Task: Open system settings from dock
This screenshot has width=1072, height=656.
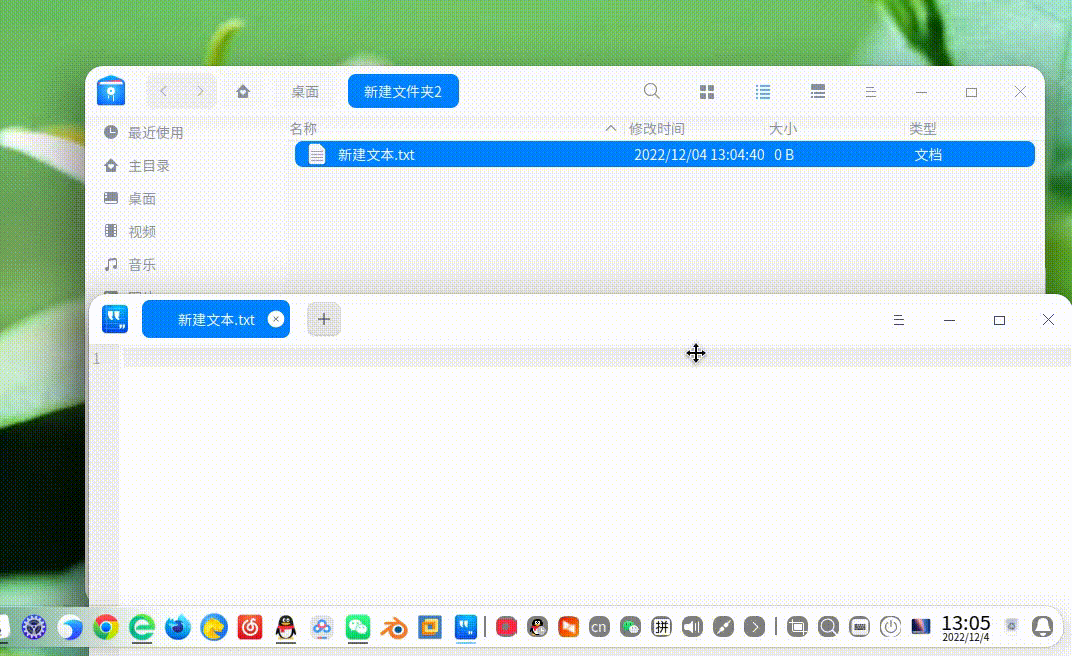Action: [x=34, y=627]
